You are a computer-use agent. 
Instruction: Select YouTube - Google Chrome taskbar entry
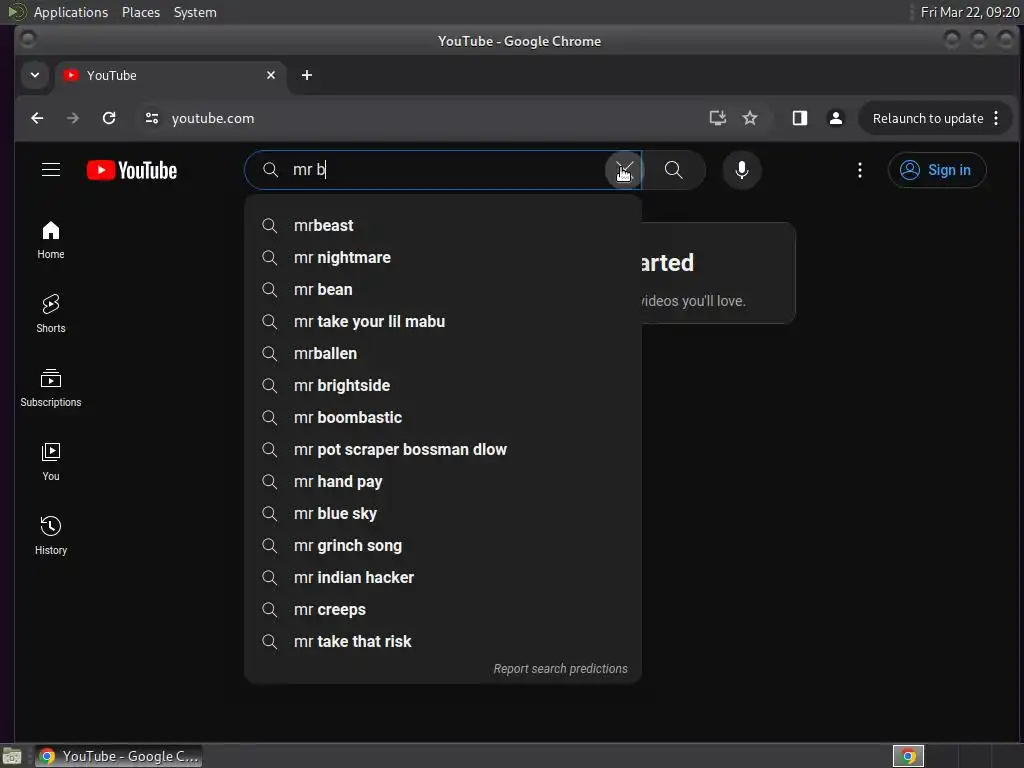tap(118, 756)
